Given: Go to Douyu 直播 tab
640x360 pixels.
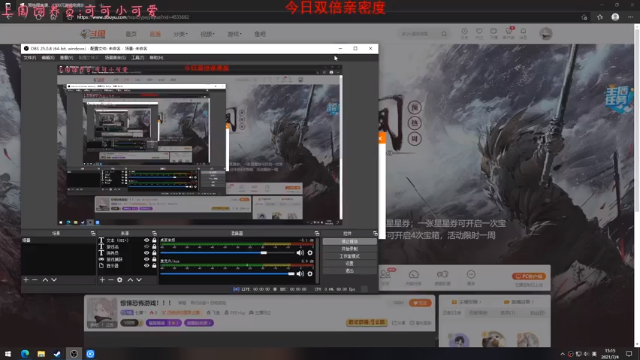Looking at the screenshot, I should click(x=155, y=34).
